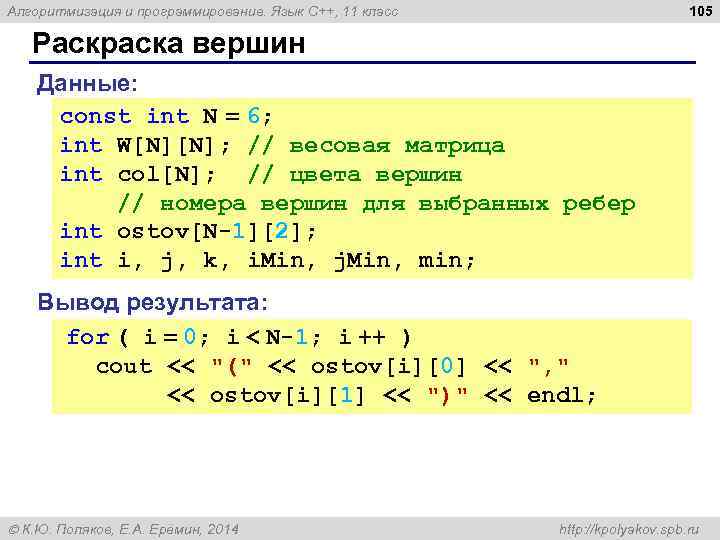Click the code "int W[N][N];"
This screenshot has height=540, width=720.
point(145,146)
